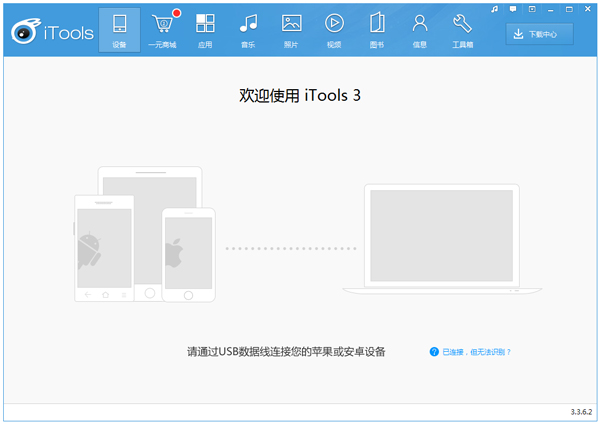This screenshot has height=424, width=600.
Task: Click the 下载中心 download center button
Action: 543,34
